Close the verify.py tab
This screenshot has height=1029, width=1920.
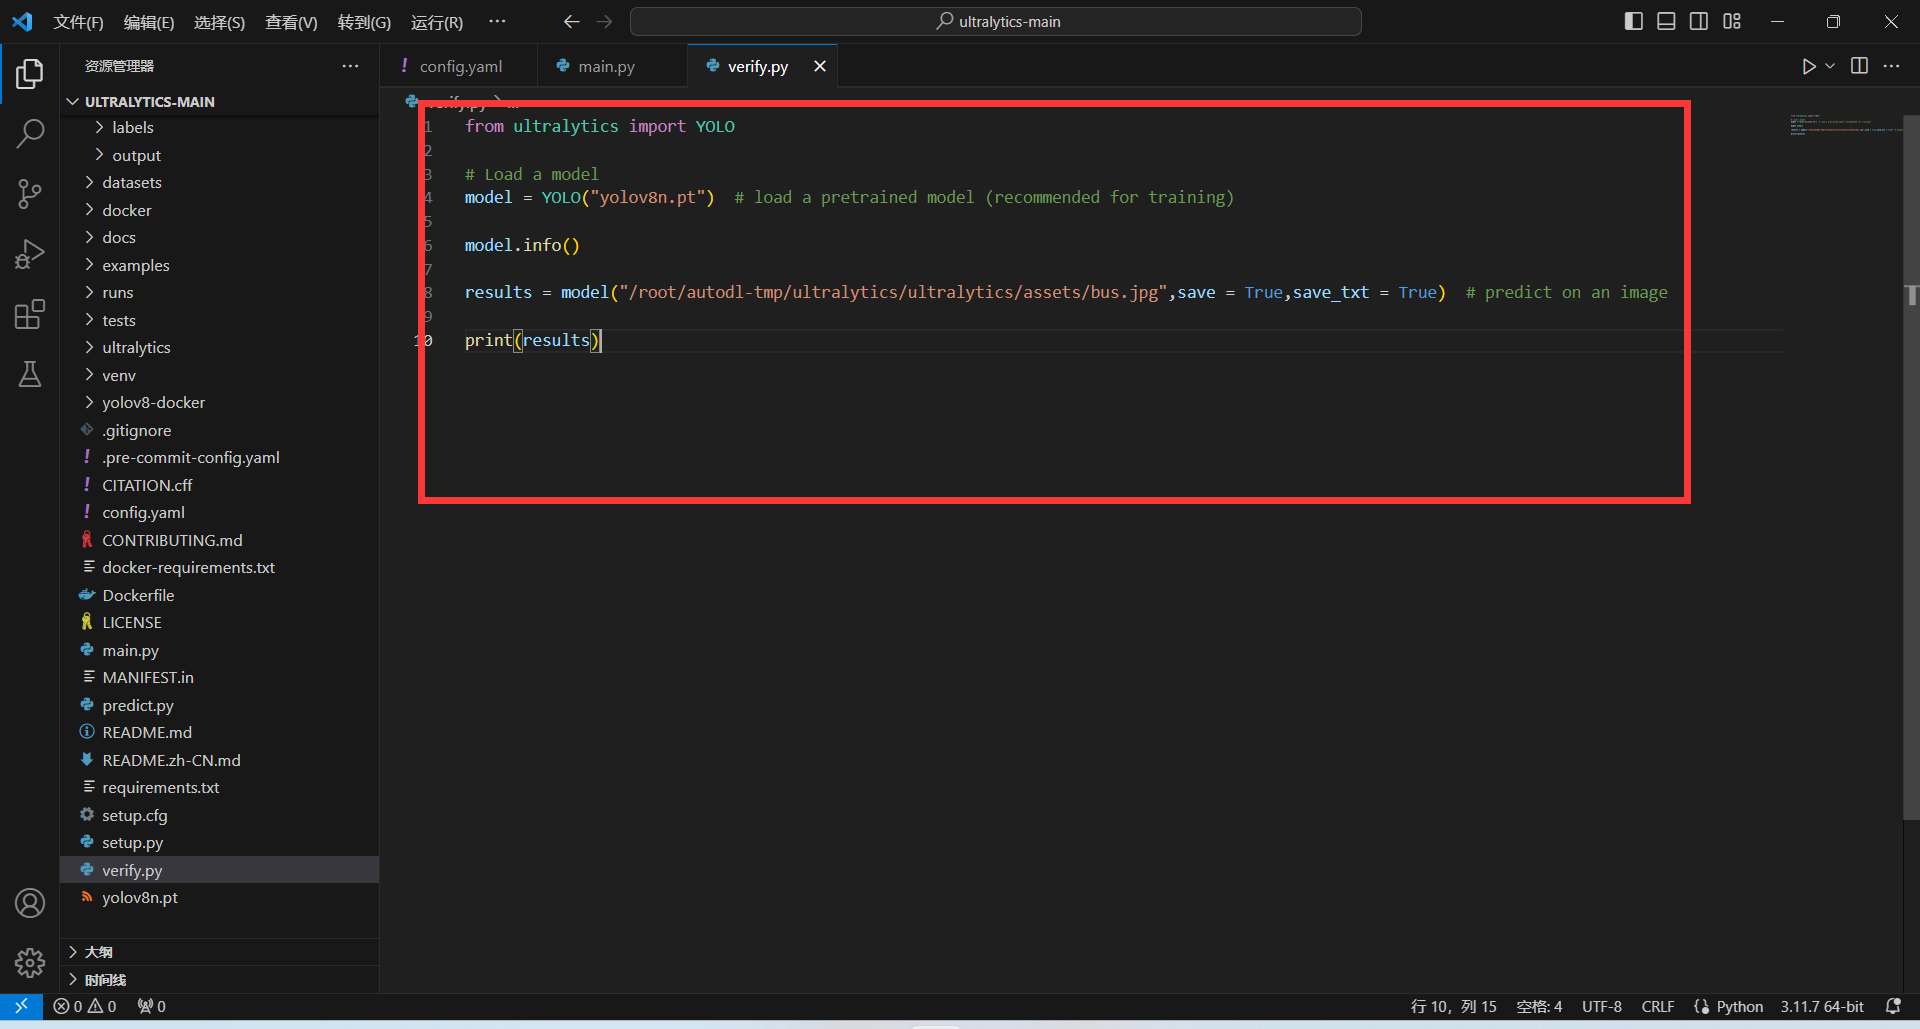tap(820, 66)
